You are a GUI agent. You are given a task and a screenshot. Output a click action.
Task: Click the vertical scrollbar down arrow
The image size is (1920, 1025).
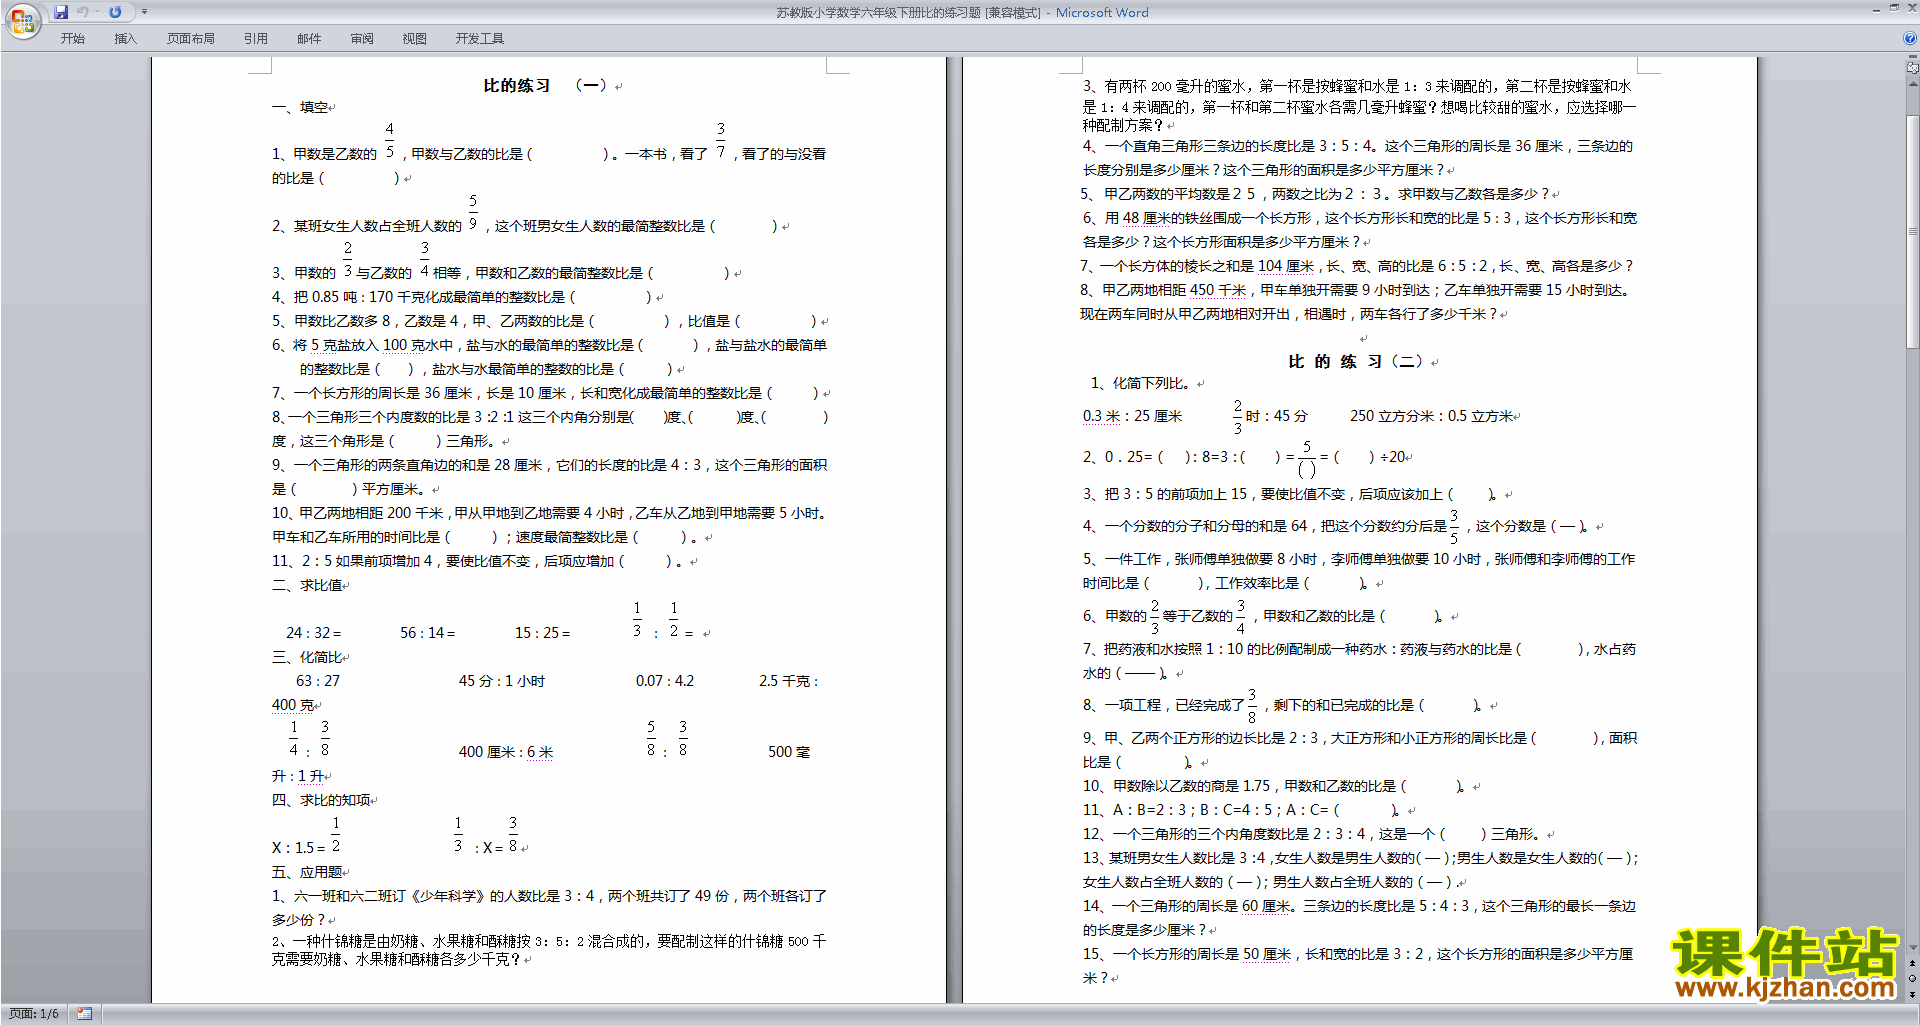[x=1913, y=948]
